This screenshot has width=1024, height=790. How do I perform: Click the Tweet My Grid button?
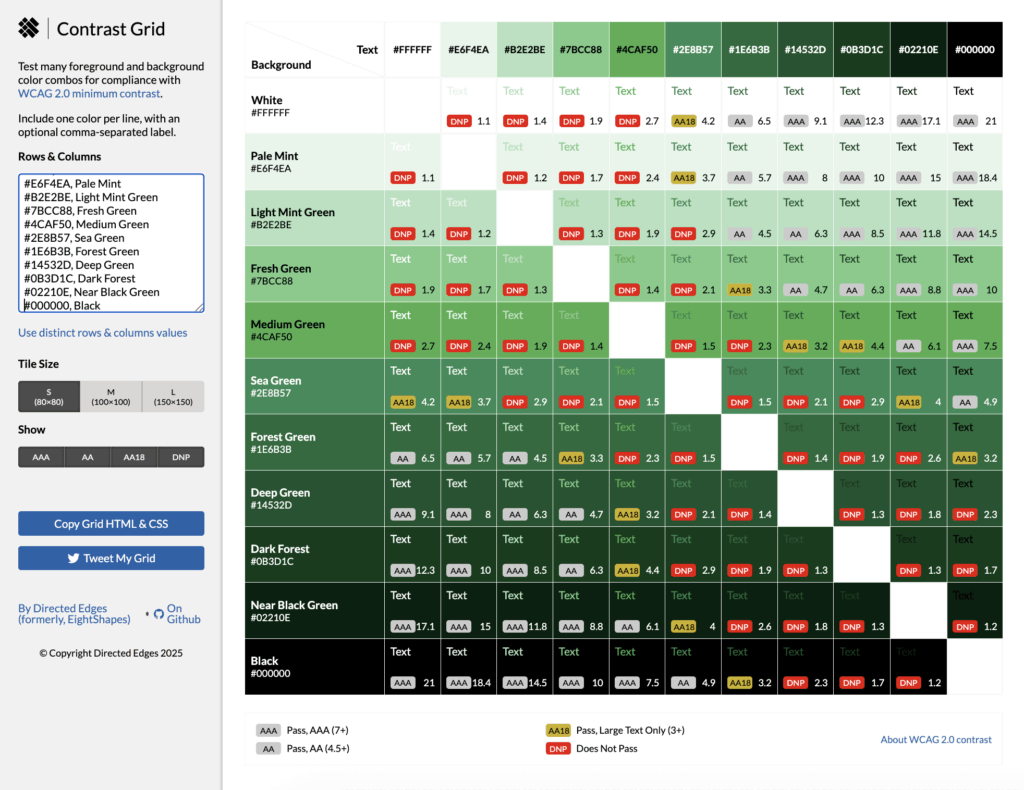pos(111,560)
